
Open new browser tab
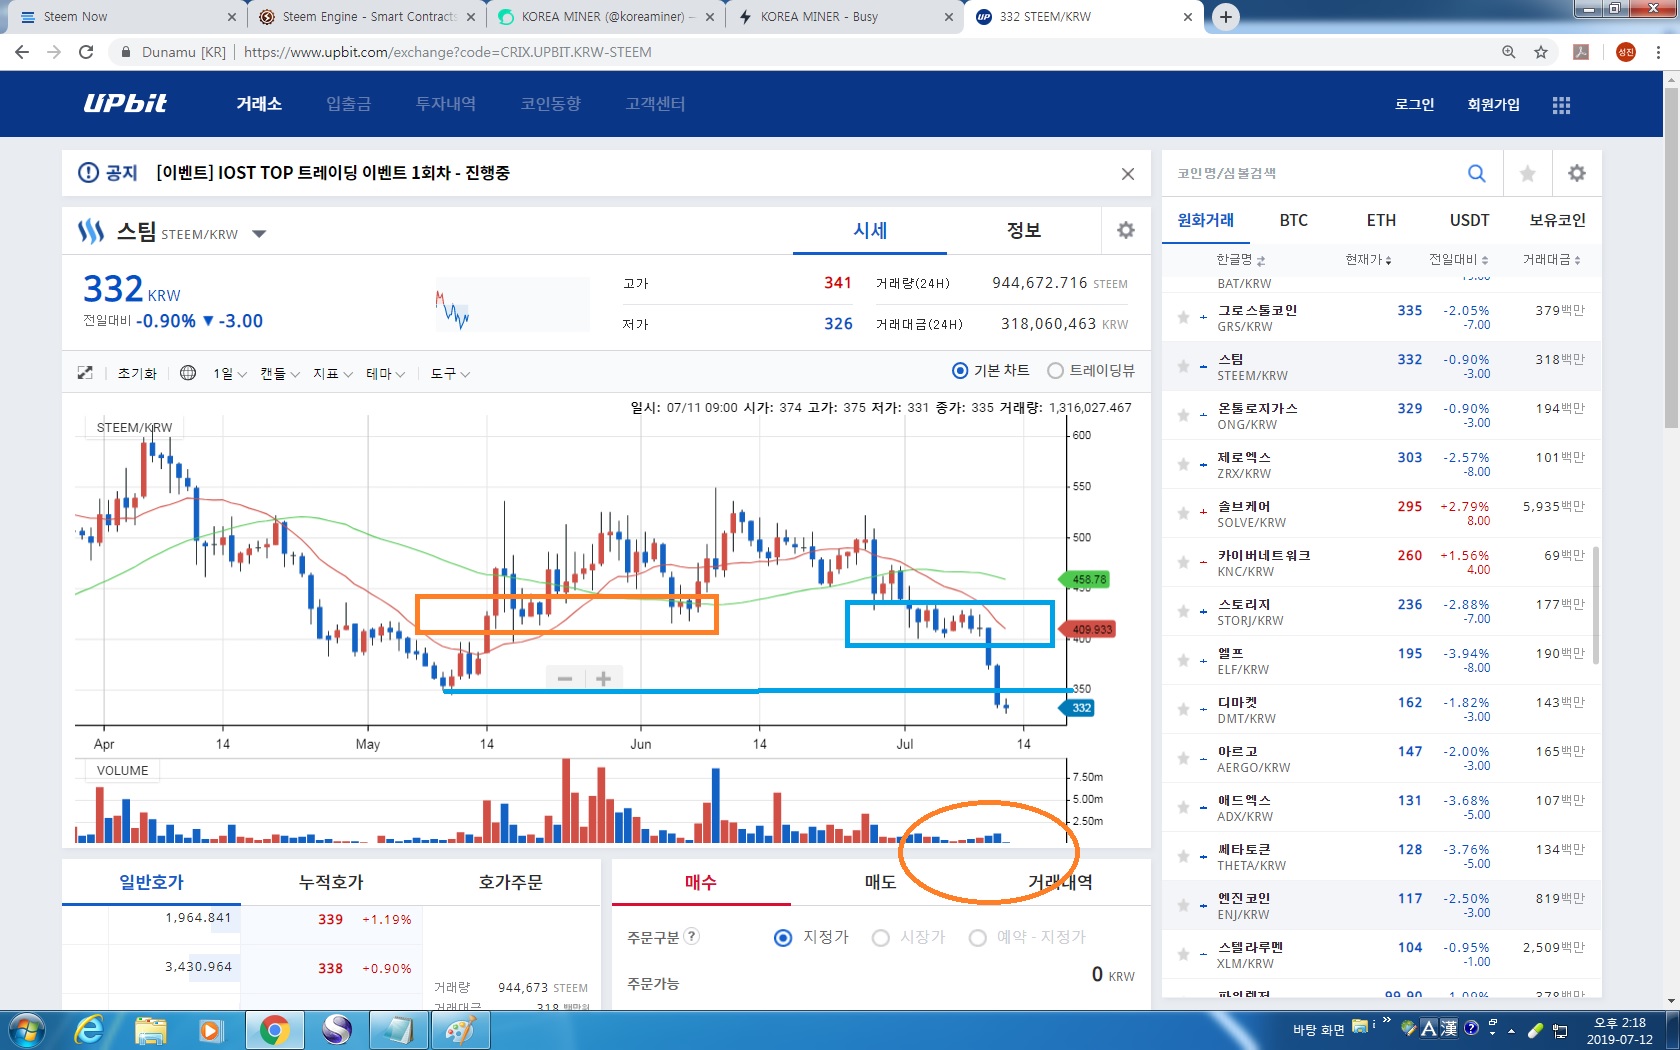coord(1226,17)
